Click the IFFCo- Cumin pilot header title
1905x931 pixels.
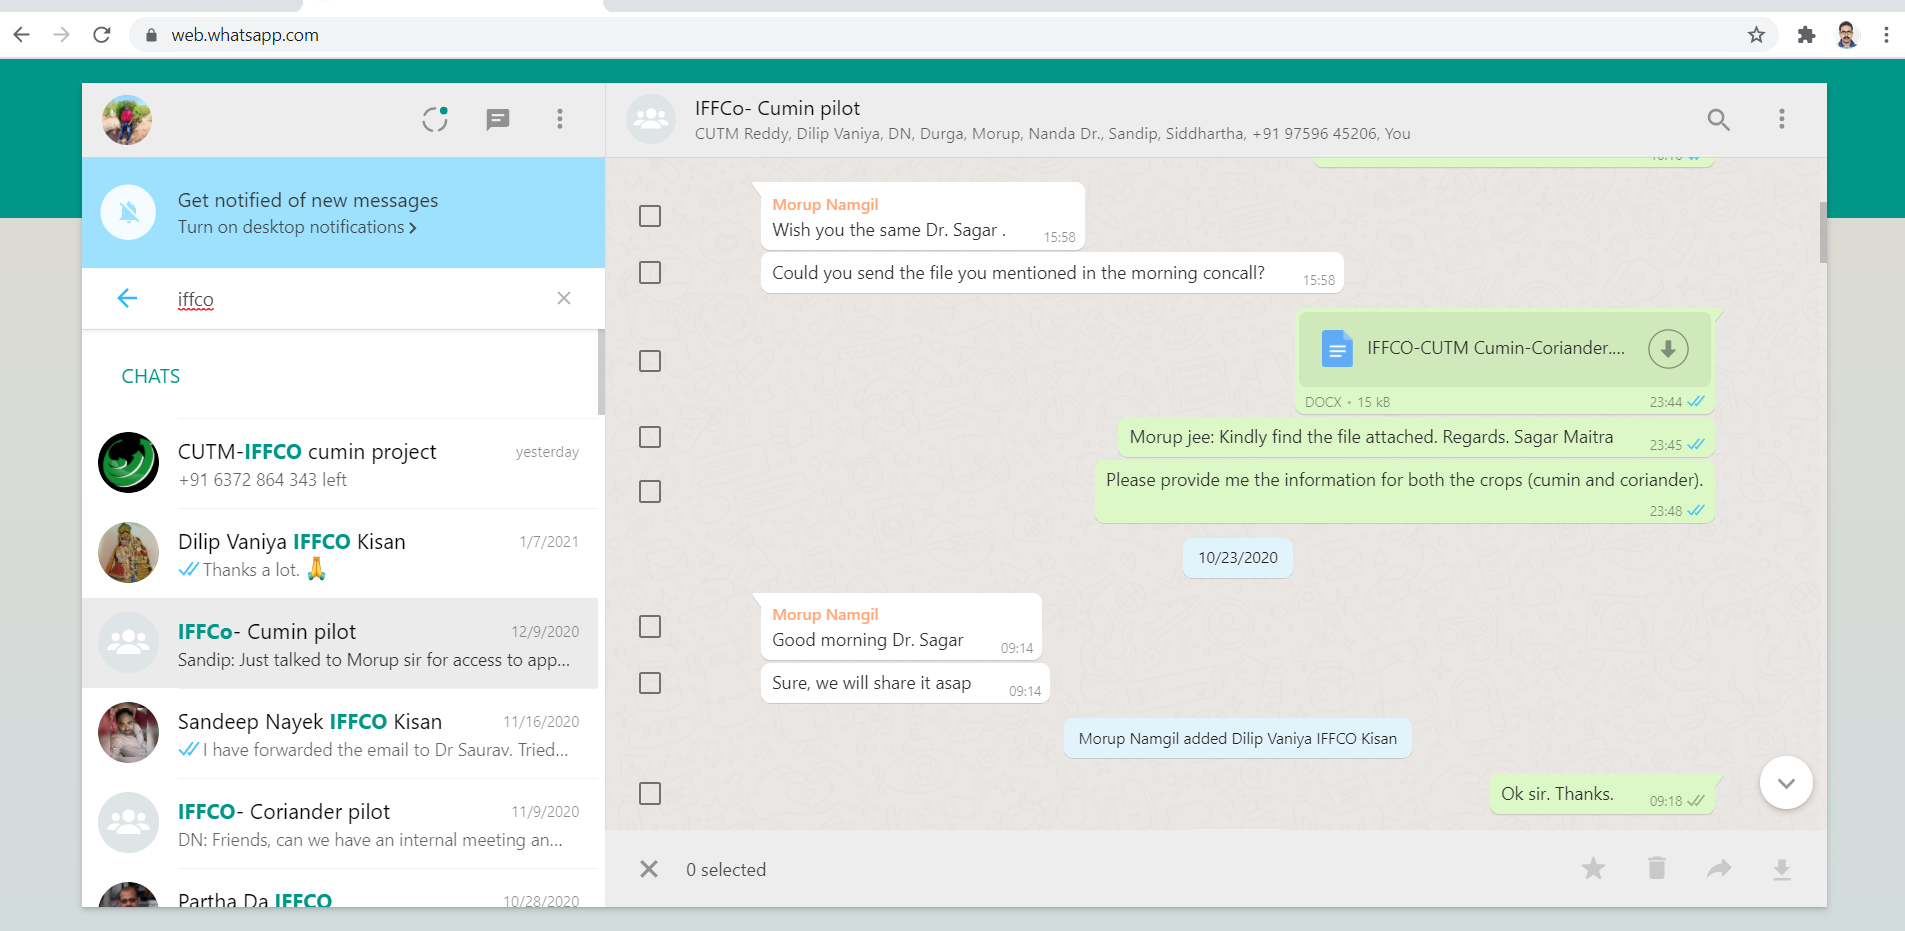[x=777, y=108]
